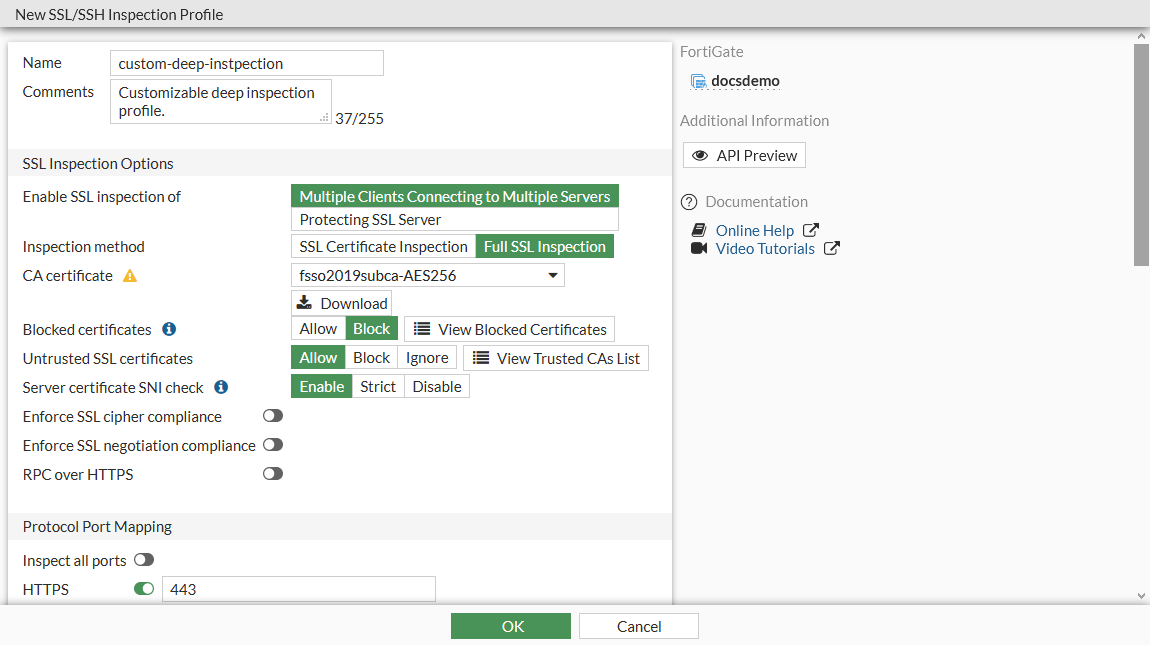Switch to SSL Certificate Inspection method
This screenshot has width=1150, height=645.
382,246
